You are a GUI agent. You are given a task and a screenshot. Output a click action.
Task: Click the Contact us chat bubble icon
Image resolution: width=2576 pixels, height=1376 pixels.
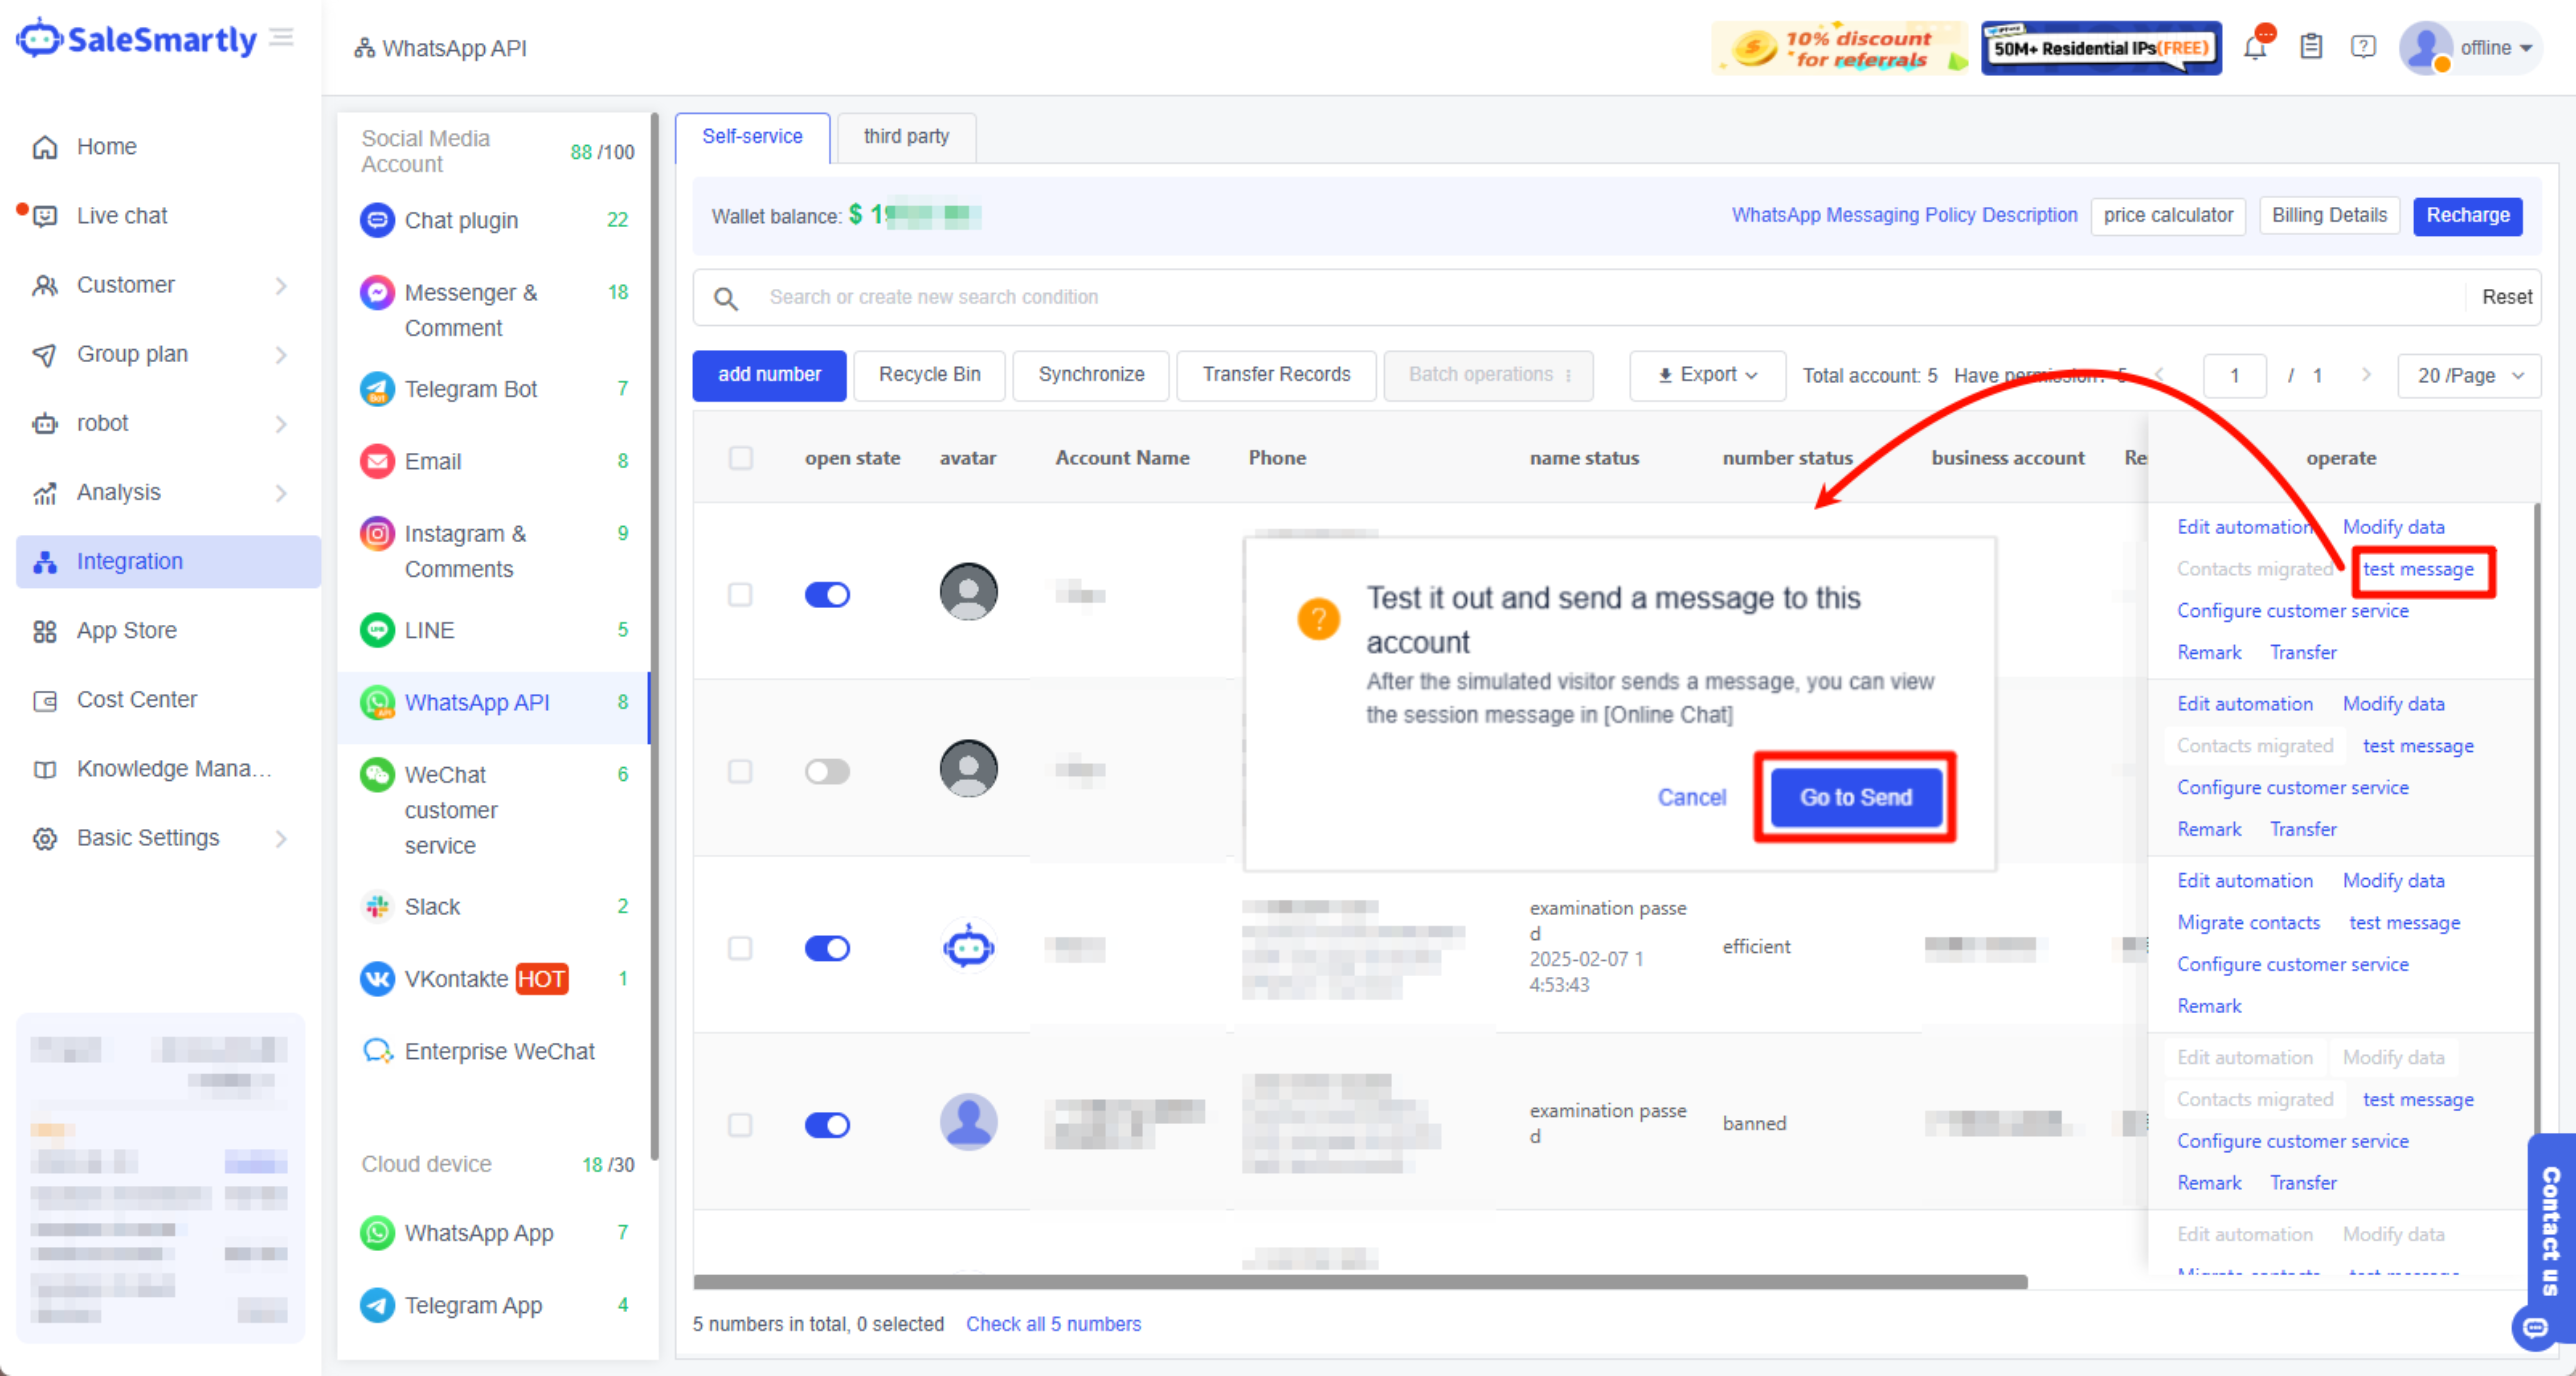point(2535,1327)
